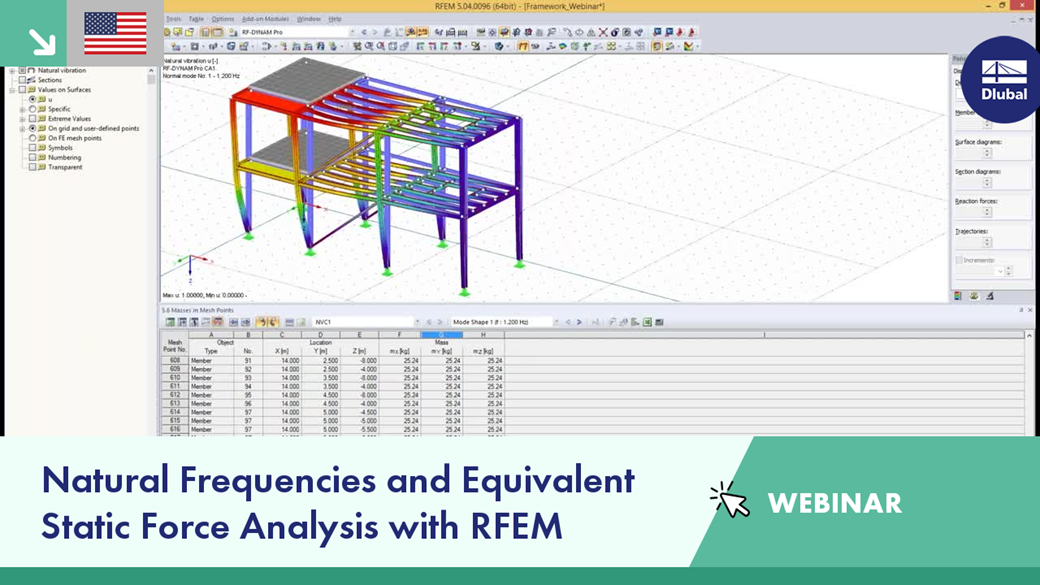
Task: Toggle the Values on Surfaces checkbox
Action: [22, 90]
